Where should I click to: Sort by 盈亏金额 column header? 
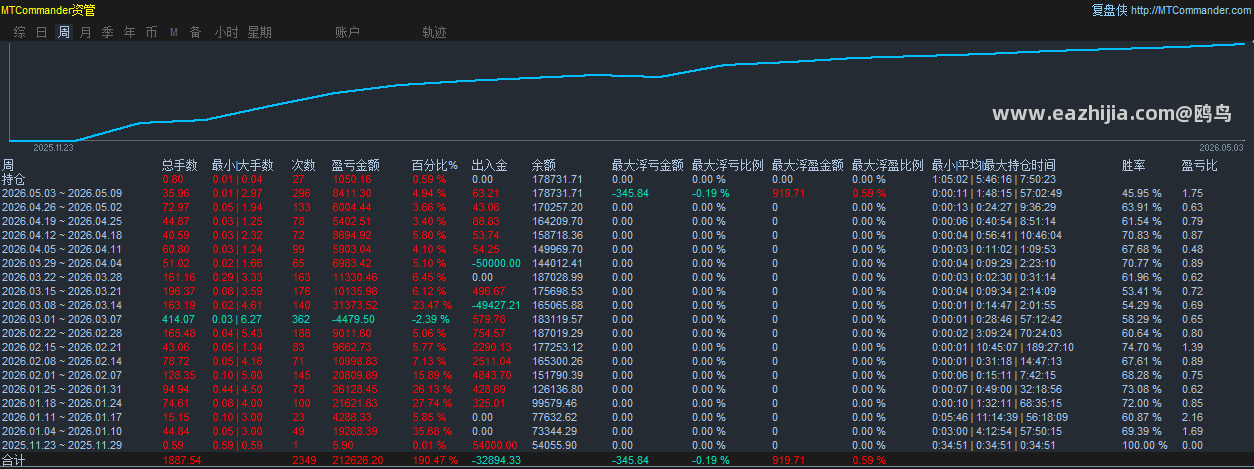point(355,165)
